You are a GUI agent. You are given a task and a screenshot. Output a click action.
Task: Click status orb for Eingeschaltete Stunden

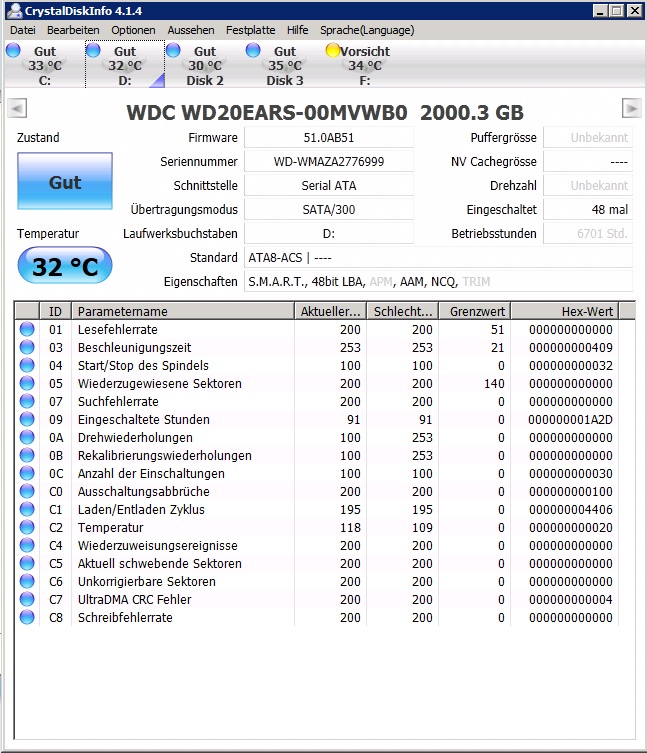(x=27, y=419)
